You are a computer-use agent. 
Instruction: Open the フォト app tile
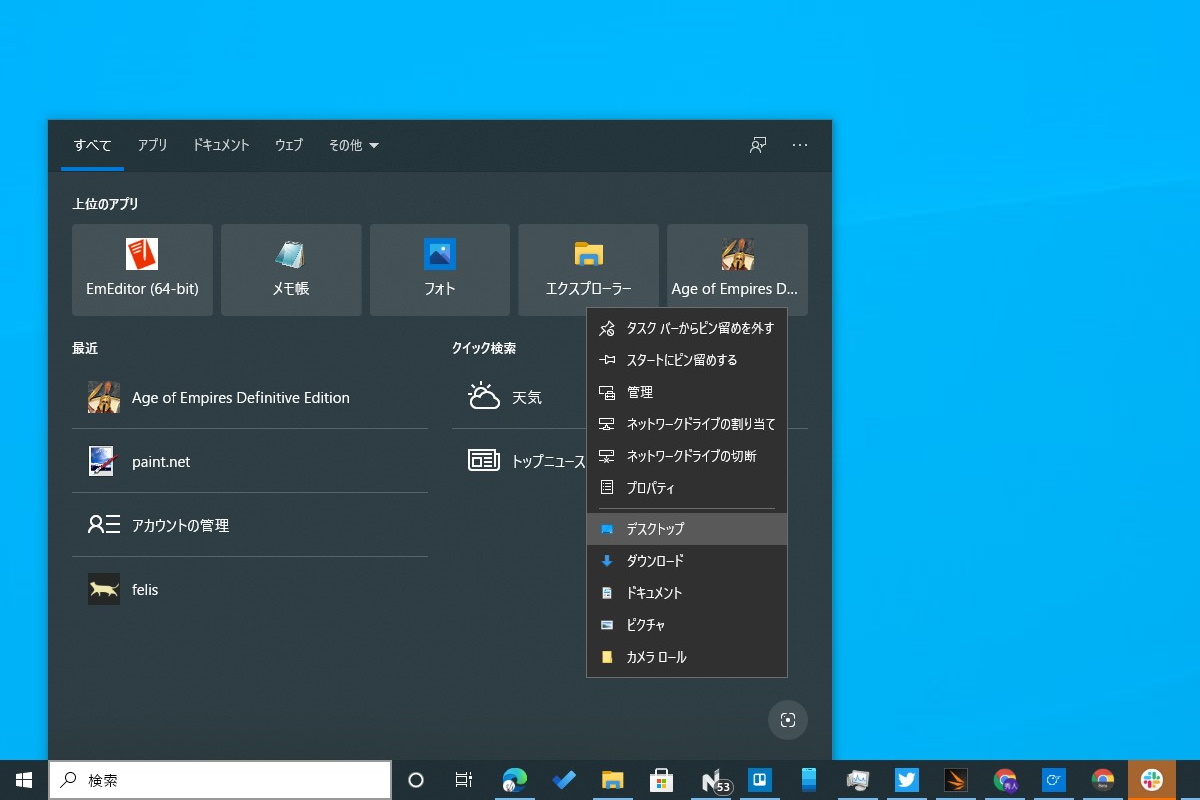pos(440,269)
